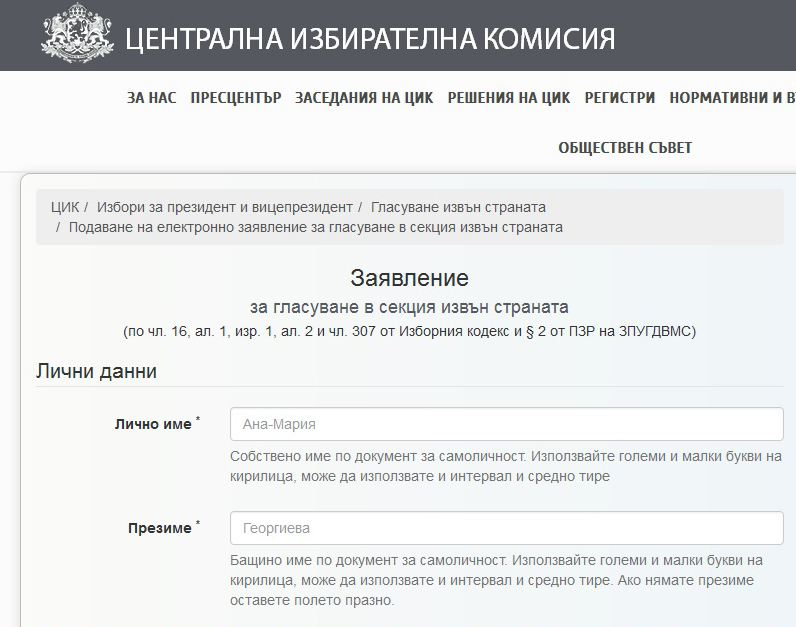Open the ЗА НАС menu
The width and height of the screenshot is (796, 627).
click(x=151, y=98)
